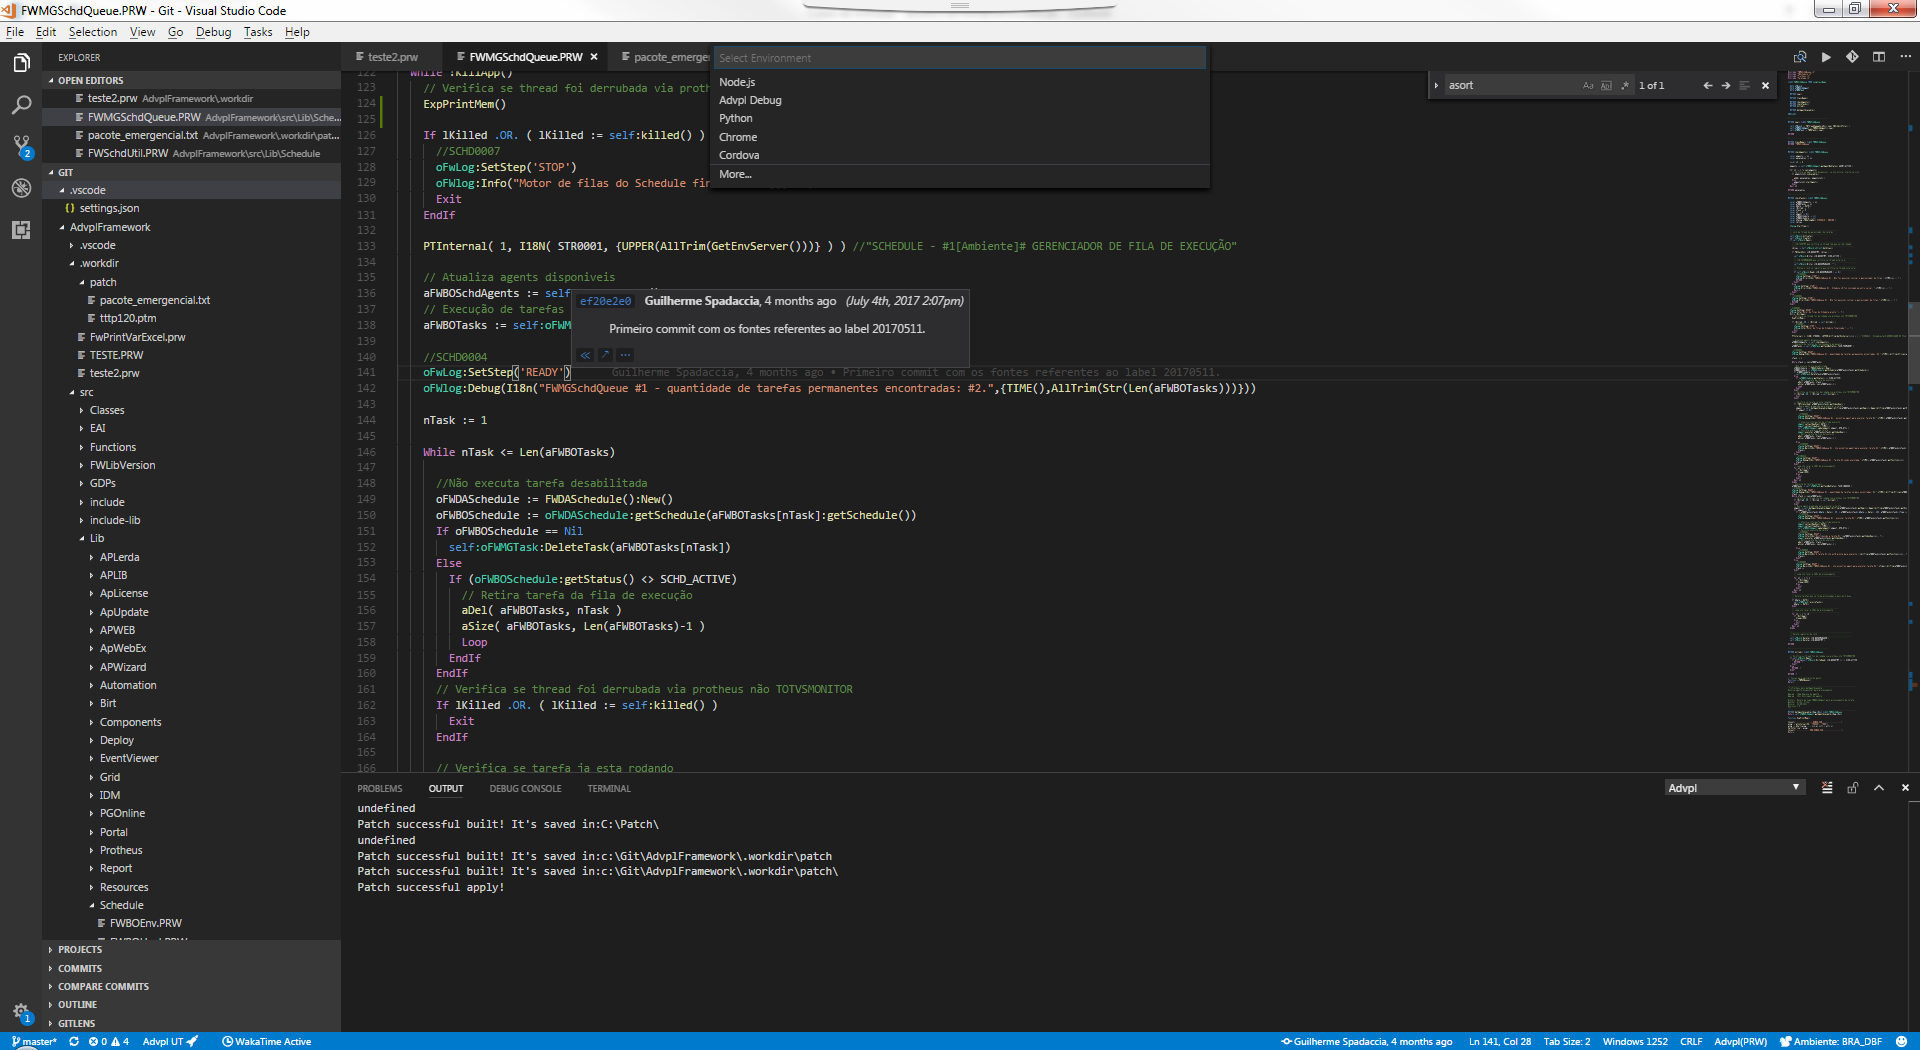Screen dimensions: 1920x1050
Task: Click WakaTime Active in status bar
Action: pos(267,1041)
